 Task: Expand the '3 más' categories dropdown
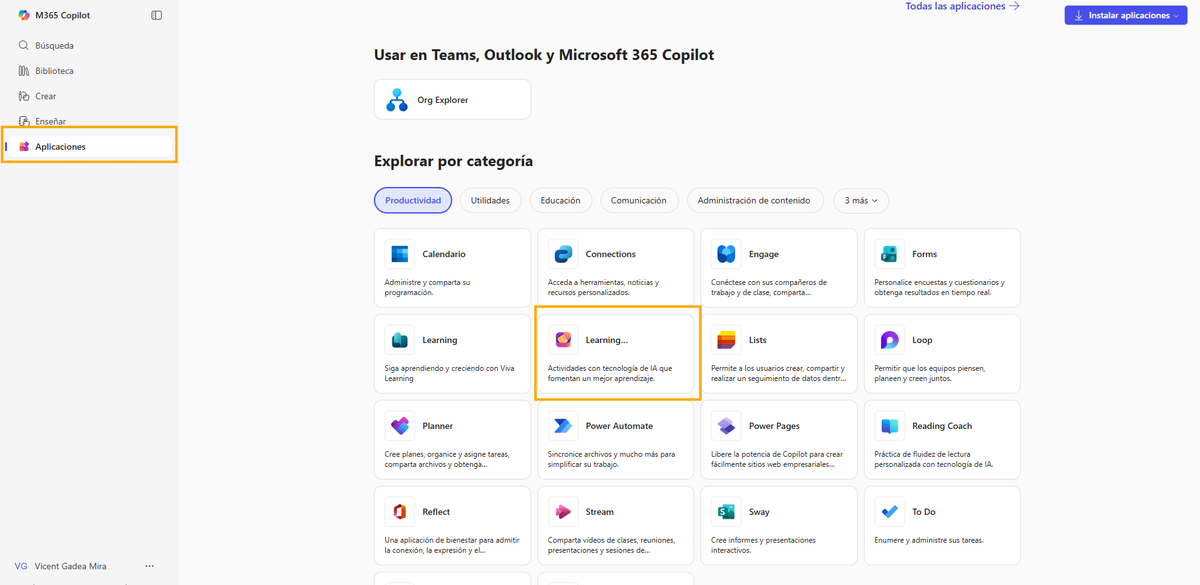[x=861, y=200]
